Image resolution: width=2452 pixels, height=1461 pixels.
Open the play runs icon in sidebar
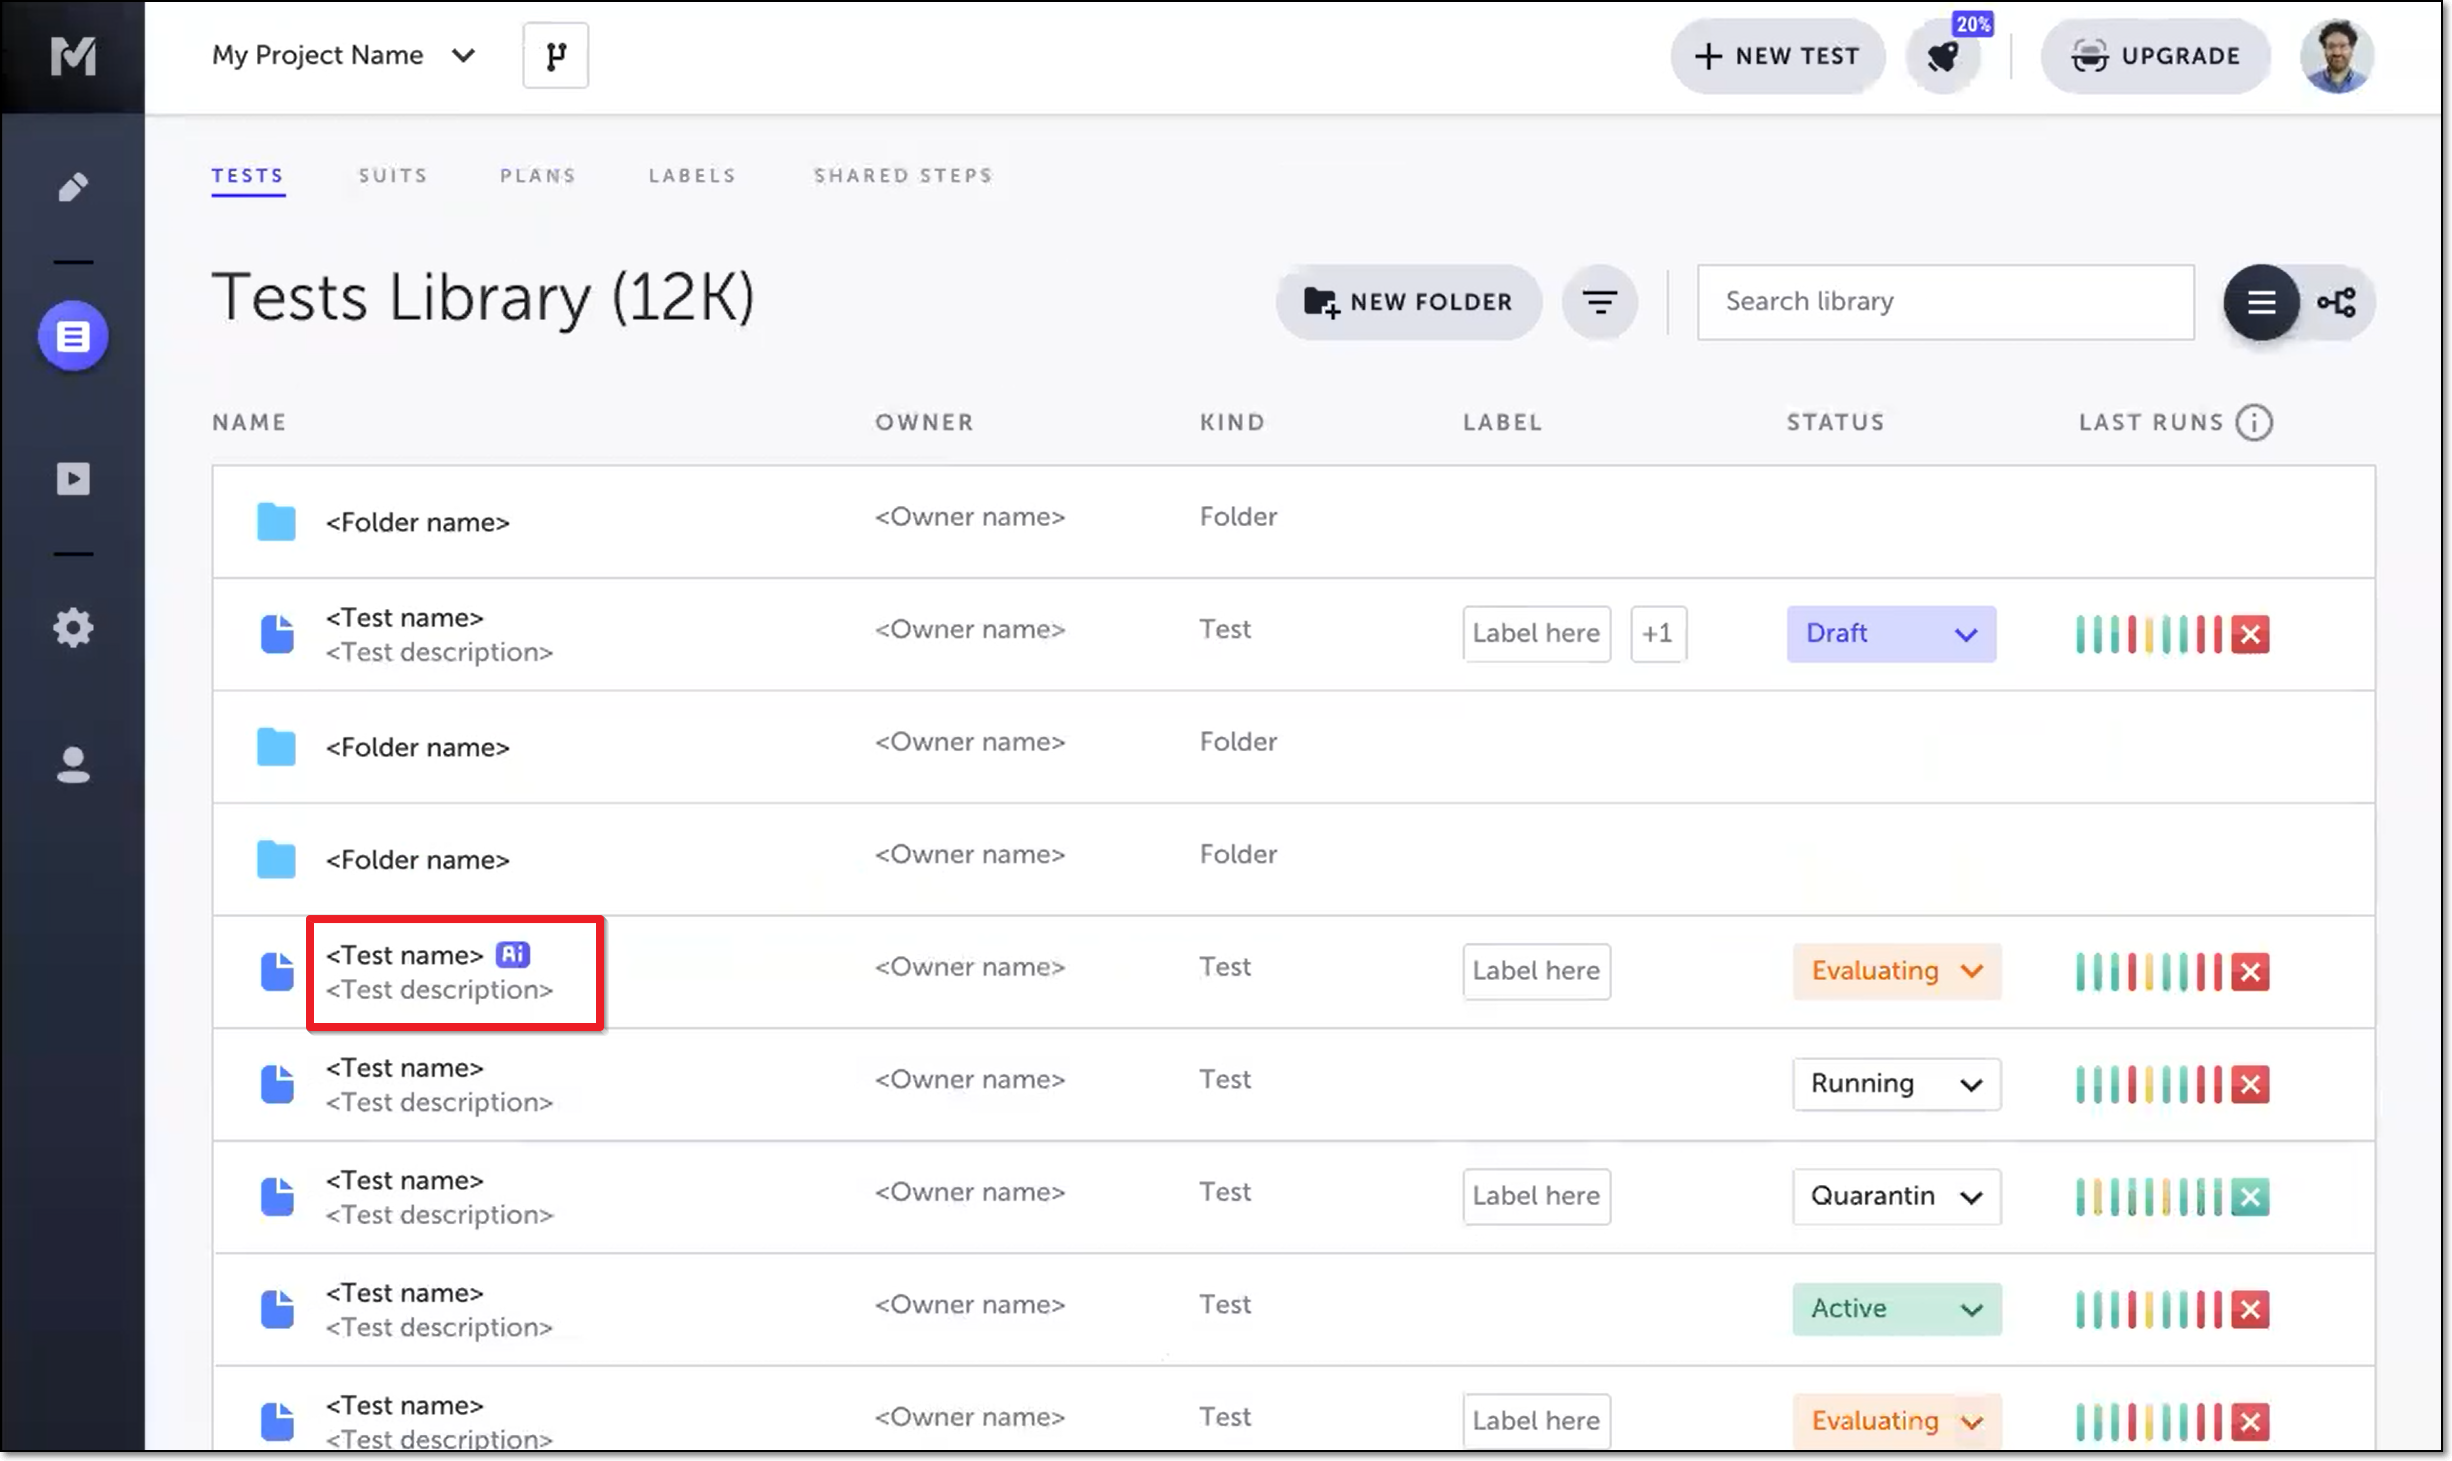(x=73, y=479)
